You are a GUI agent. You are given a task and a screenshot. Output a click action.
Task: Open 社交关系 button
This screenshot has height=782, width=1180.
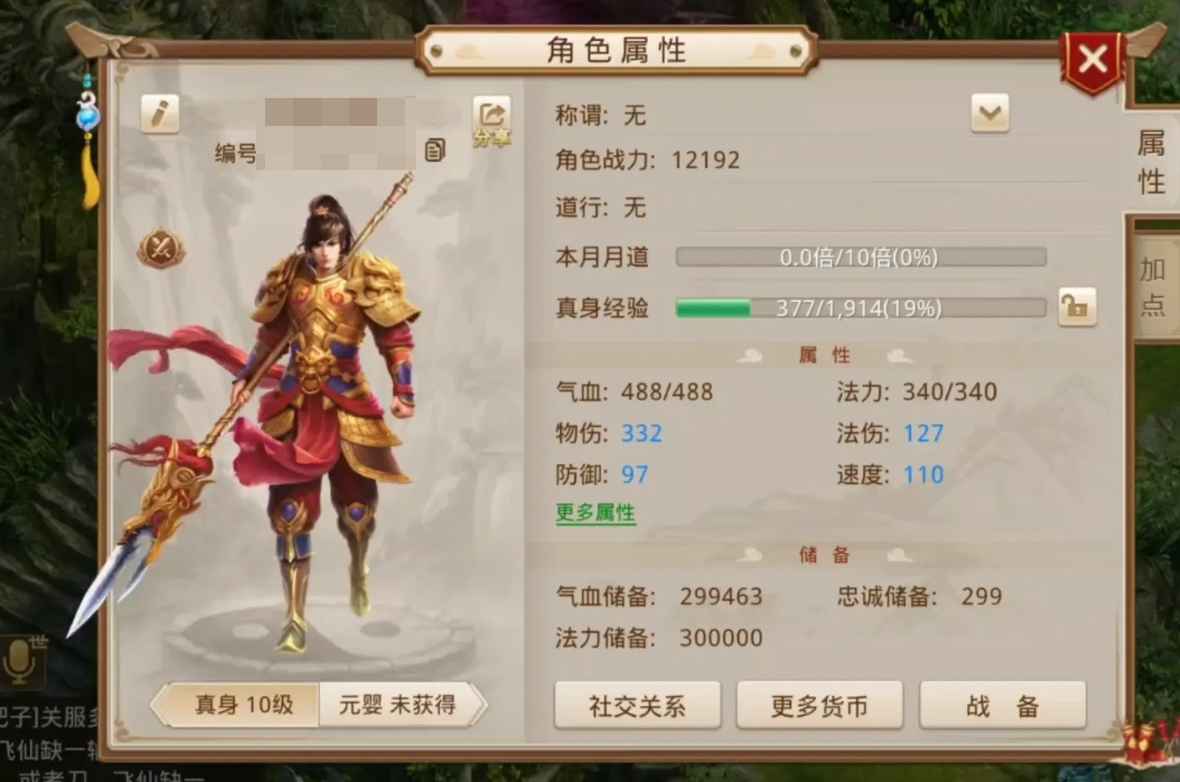637,706
